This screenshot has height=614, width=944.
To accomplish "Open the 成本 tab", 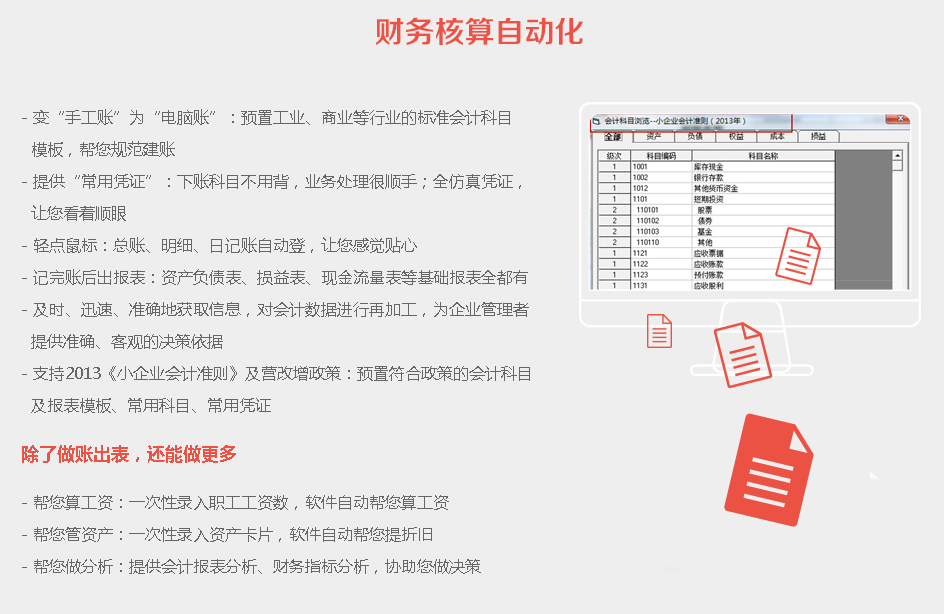I will (x=776, y=136).
